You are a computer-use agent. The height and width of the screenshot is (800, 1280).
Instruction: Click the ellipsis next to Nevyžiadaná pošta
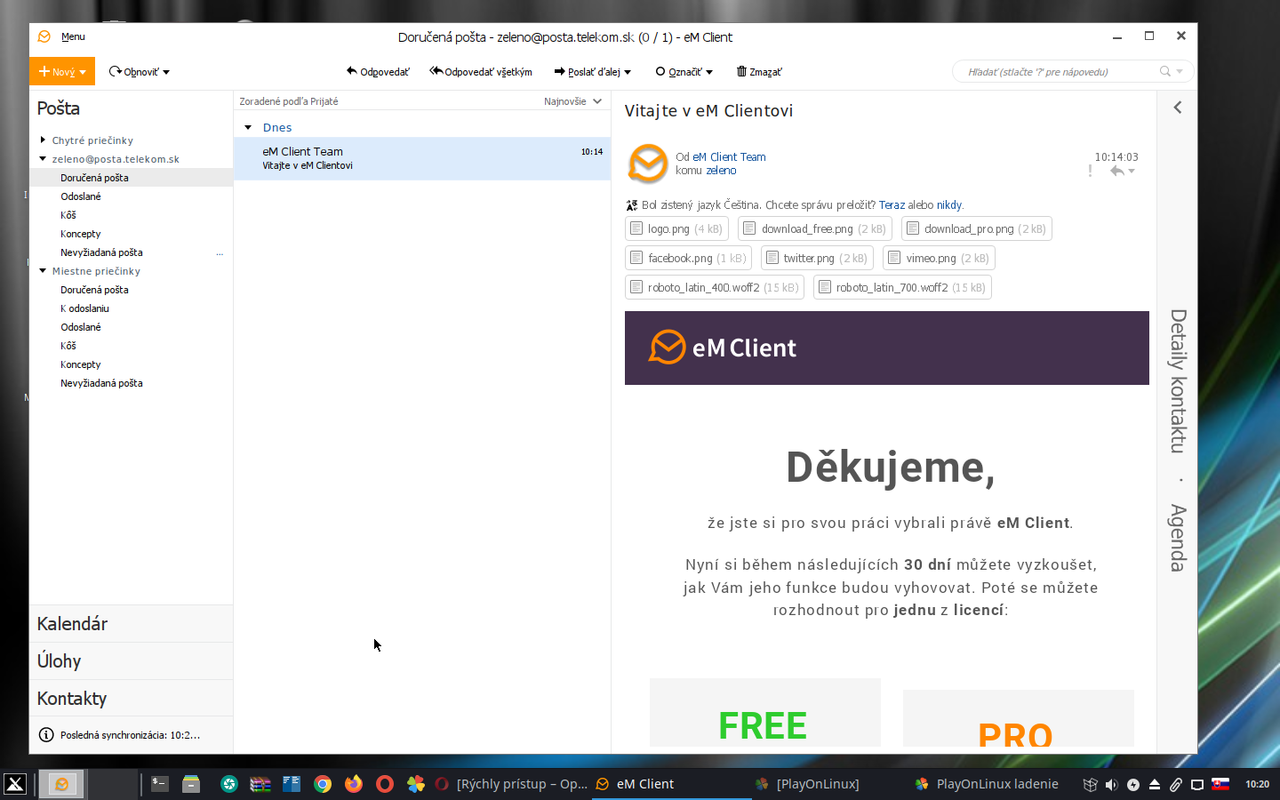pos(220,253)
